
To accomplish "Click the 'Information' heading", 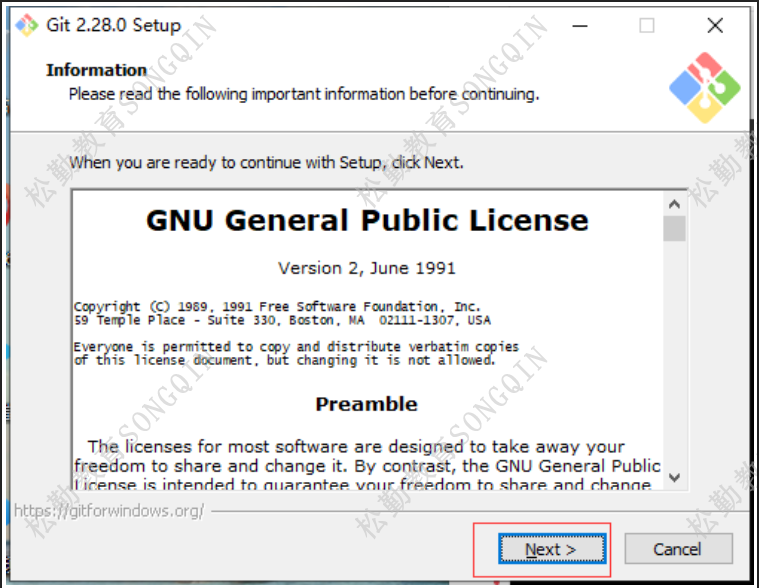I will point(96,70).
